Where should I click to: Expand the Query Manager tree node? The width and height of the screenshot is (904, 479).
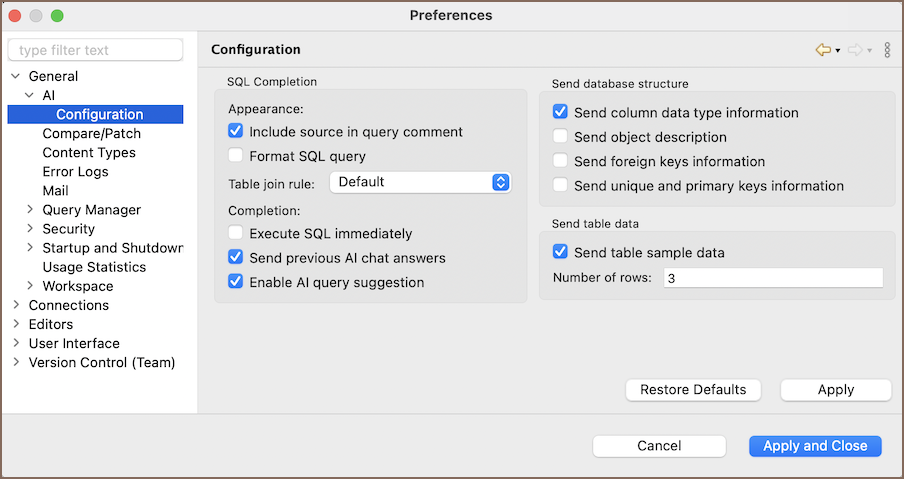29,210
